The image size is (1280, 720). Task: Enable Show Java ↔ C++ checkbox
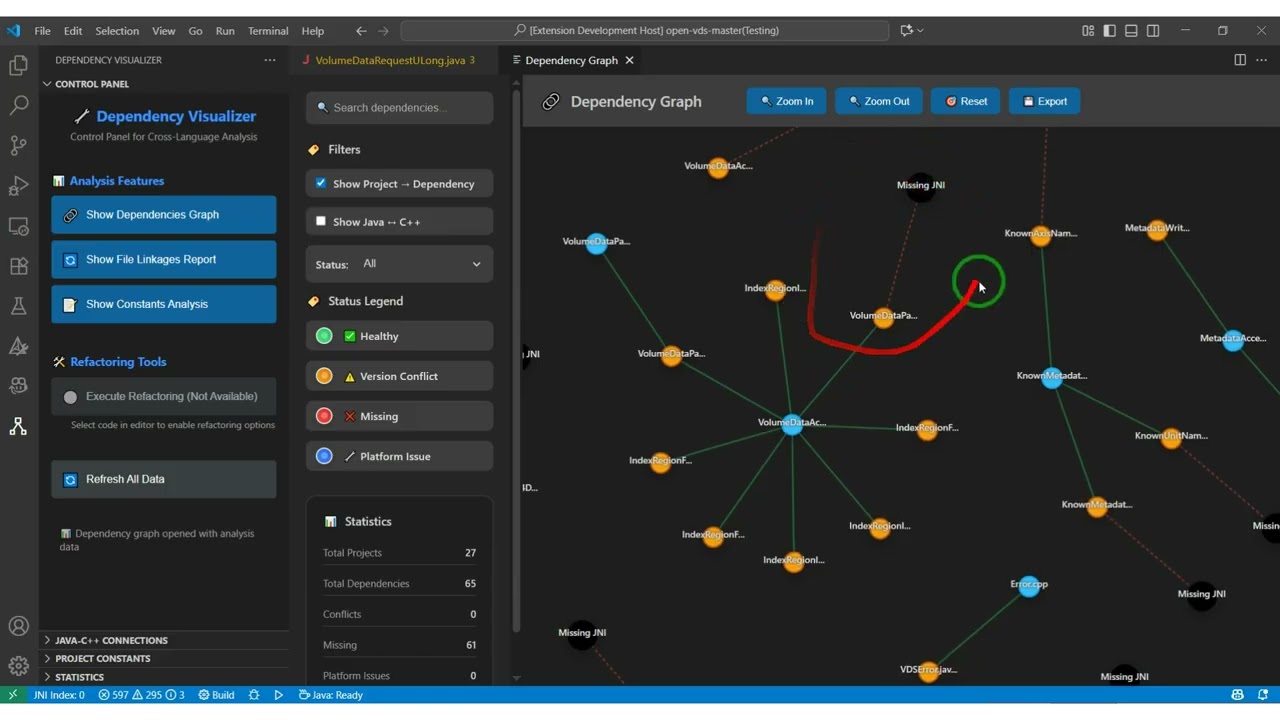pyautogui.click(x=321, y=221)
